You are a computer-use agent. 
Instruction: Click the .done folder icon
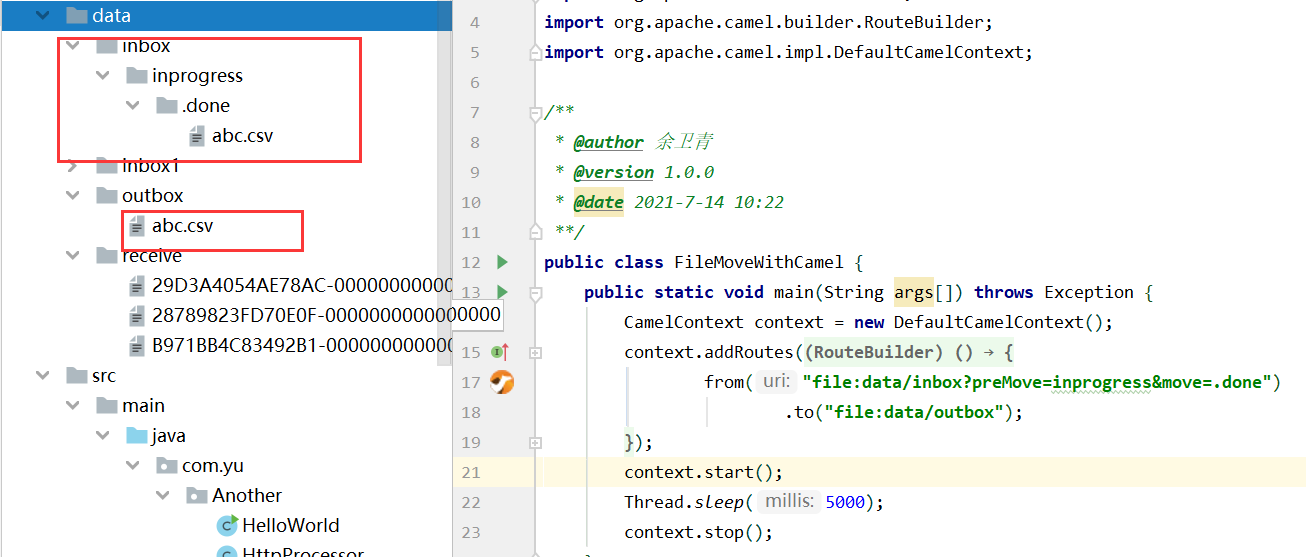click(167, 106)
